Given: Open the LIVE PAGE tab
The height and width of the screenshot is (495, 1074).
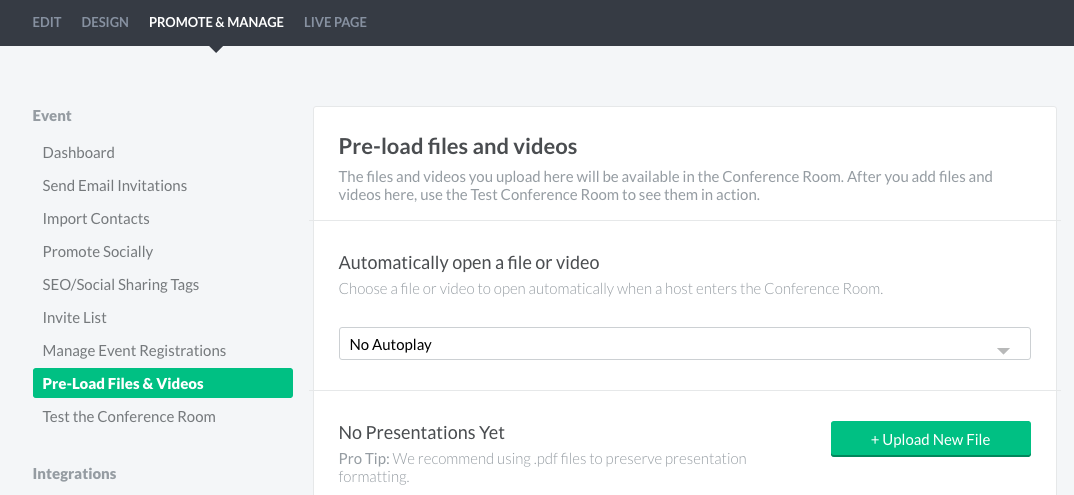Looking at the screenshot, I should click(335, 22).
